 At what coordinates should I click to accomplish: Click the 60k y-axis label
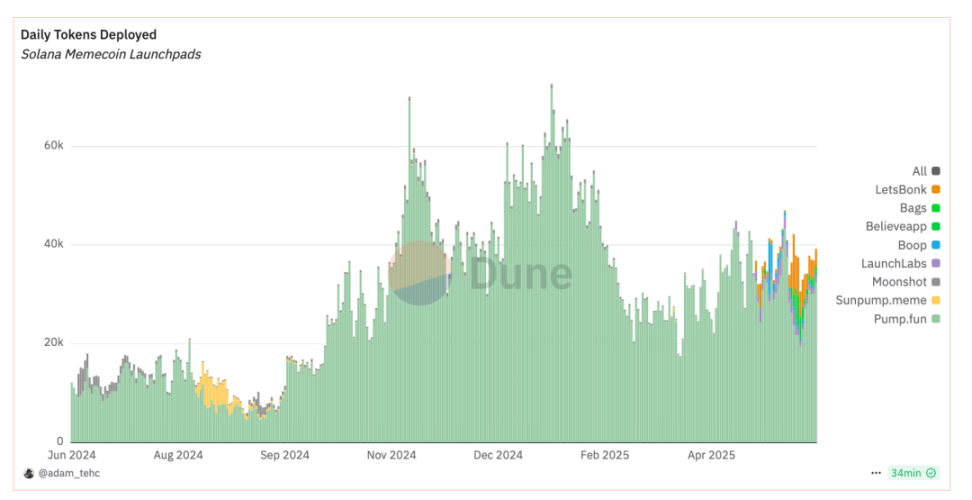pos(53,146)
